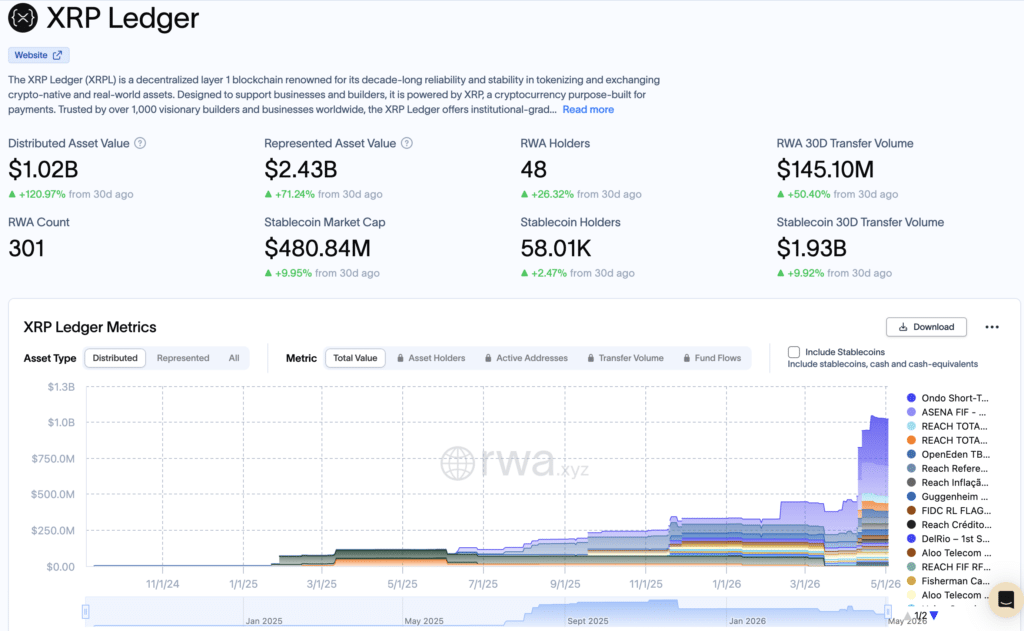The image size is (1024, 631).
Task: Select the All asset type
Action: (x=234, y=358)
